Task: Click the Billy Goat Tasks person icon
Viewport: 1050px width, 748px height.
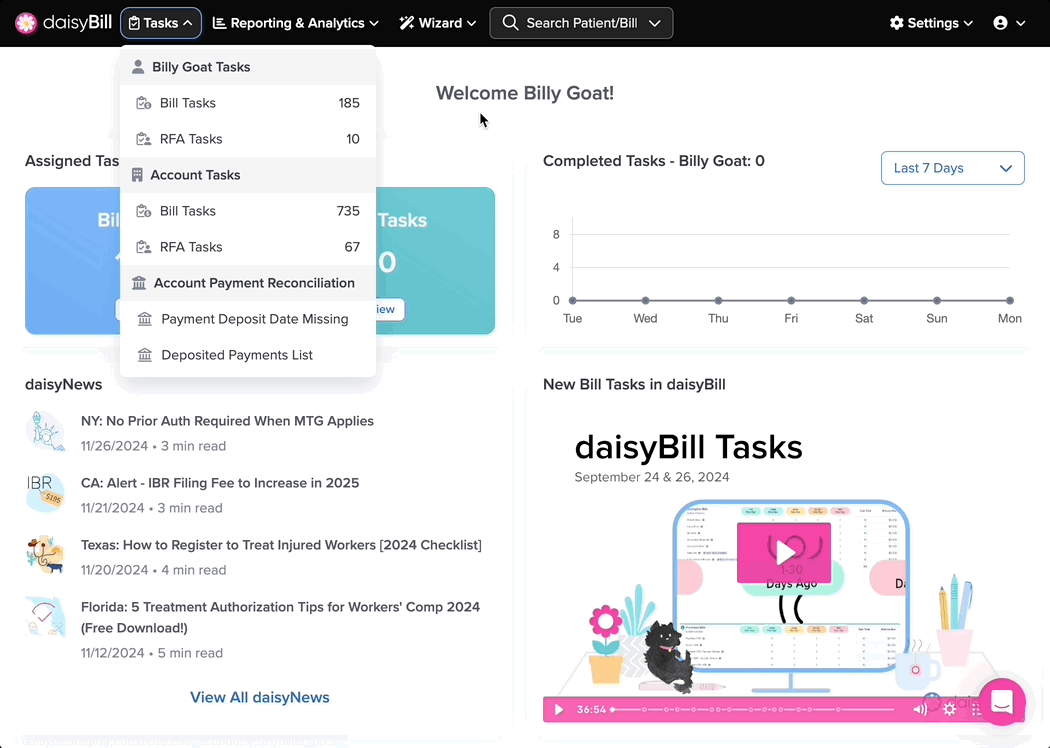Action: point(138,67)
